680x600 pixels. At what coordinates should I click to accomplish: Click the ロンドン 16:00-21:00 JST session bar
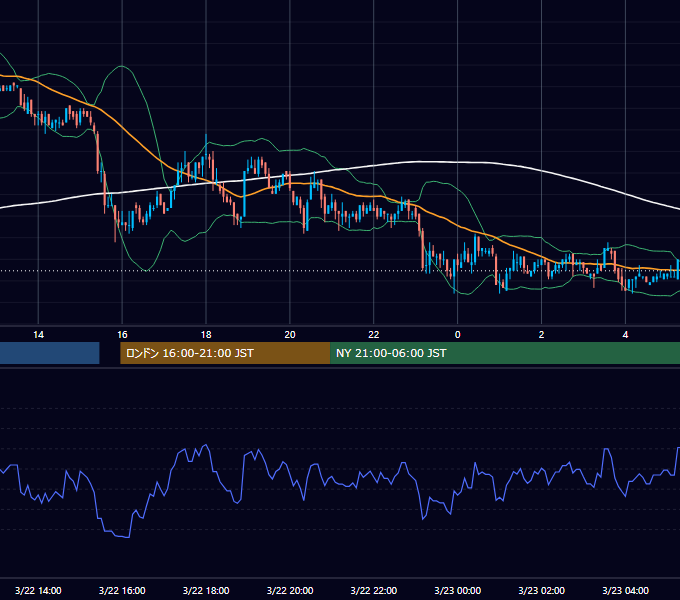[225, 353]
